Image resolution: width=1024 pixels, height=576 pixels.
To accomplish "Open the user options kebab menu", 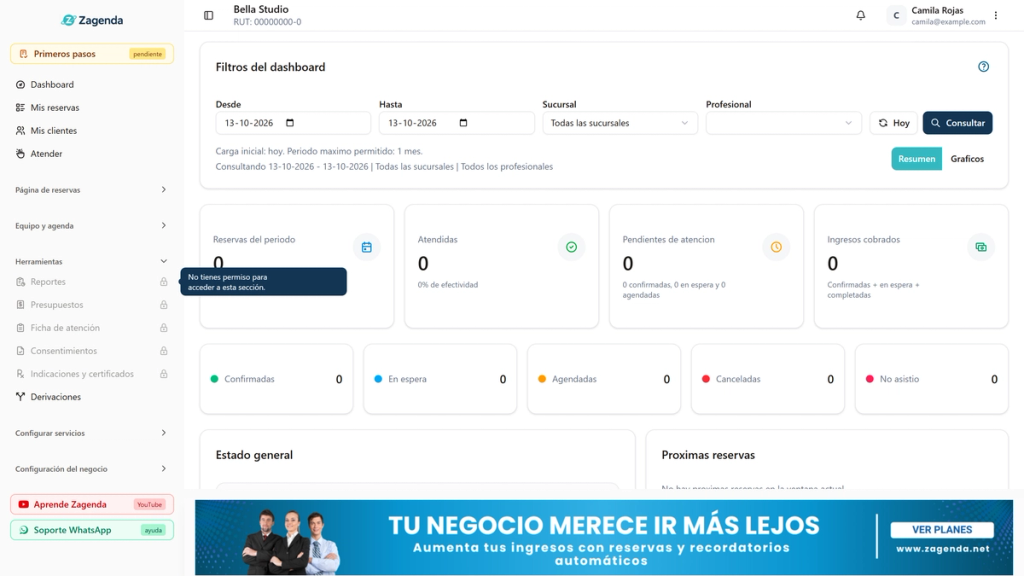I will tap(996, 15).
